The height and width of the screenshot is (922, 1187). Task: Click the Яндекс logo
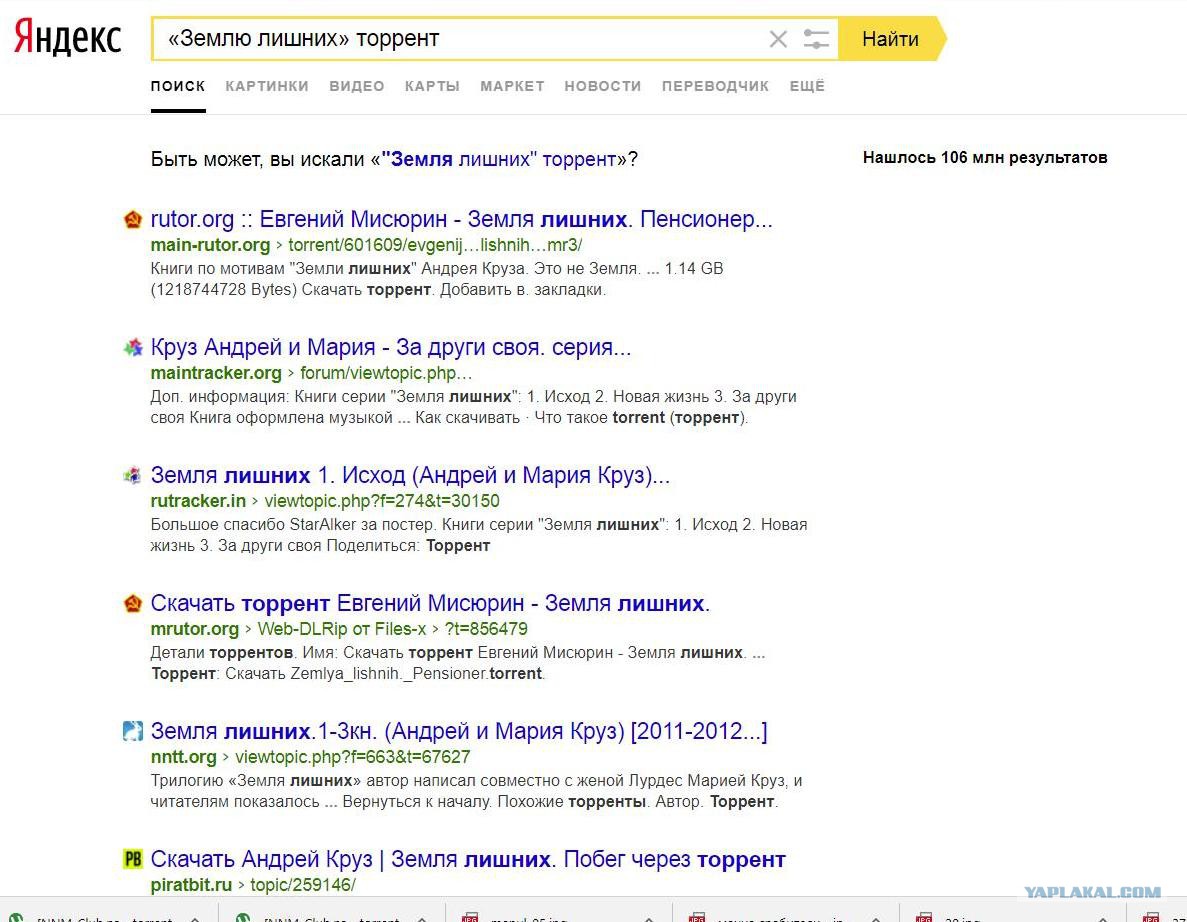(67, 38)
